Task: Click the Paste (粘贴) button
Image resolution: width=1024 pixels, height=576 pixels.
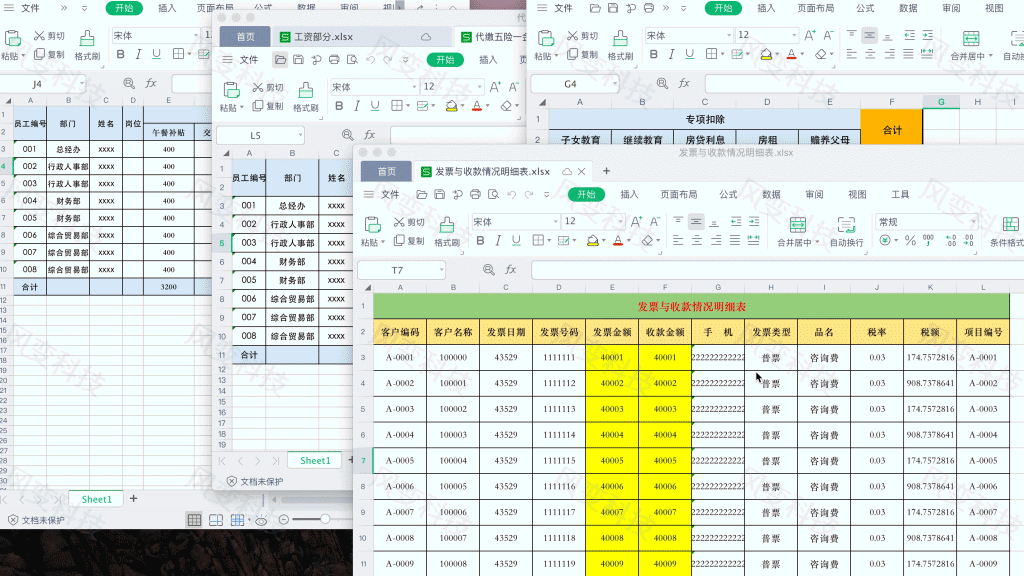Action: [371, 226]
